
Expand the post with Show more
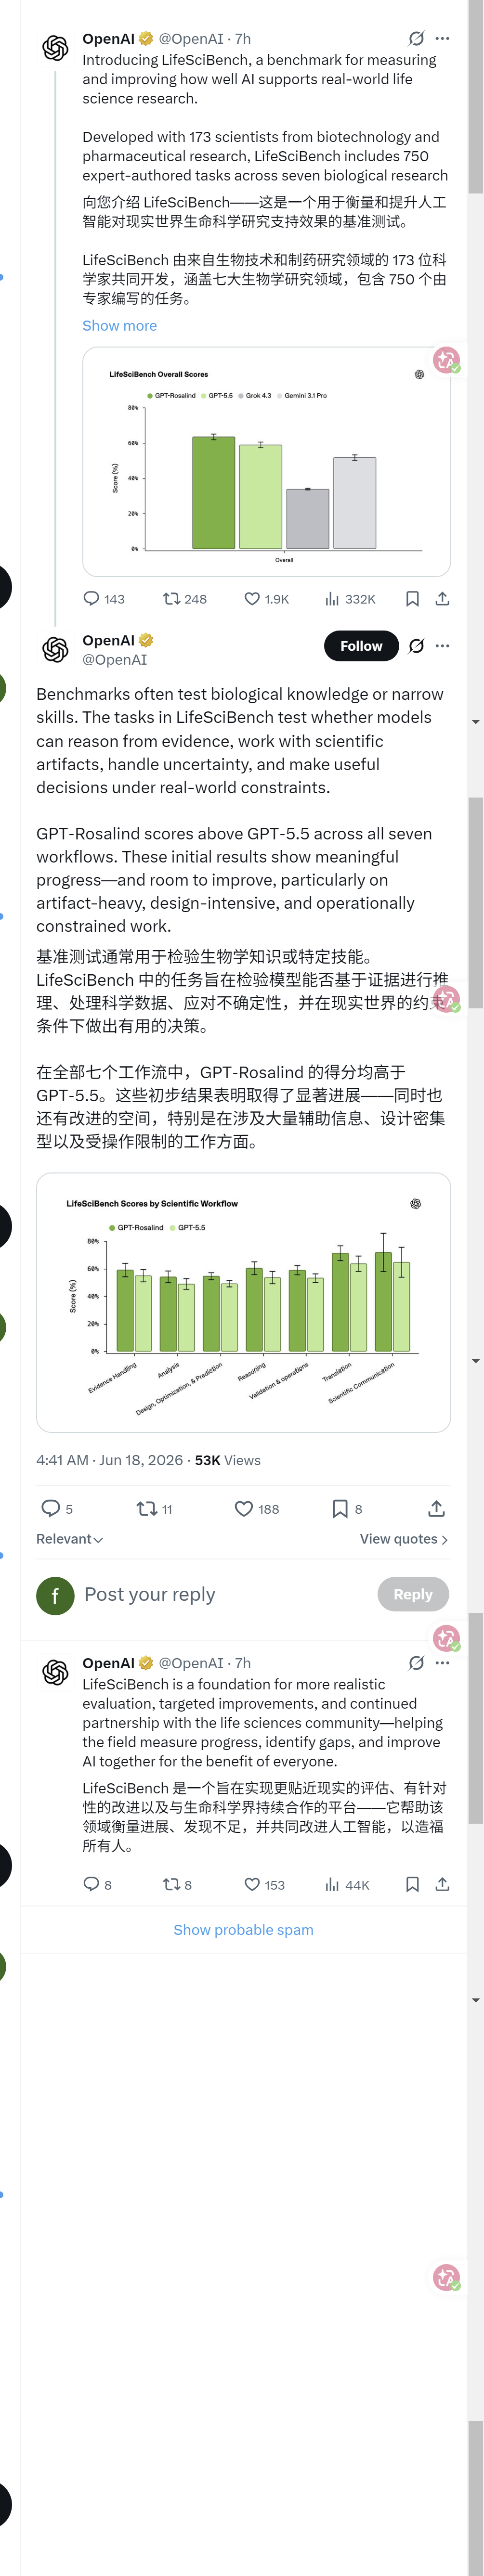[x=119, y=325]
